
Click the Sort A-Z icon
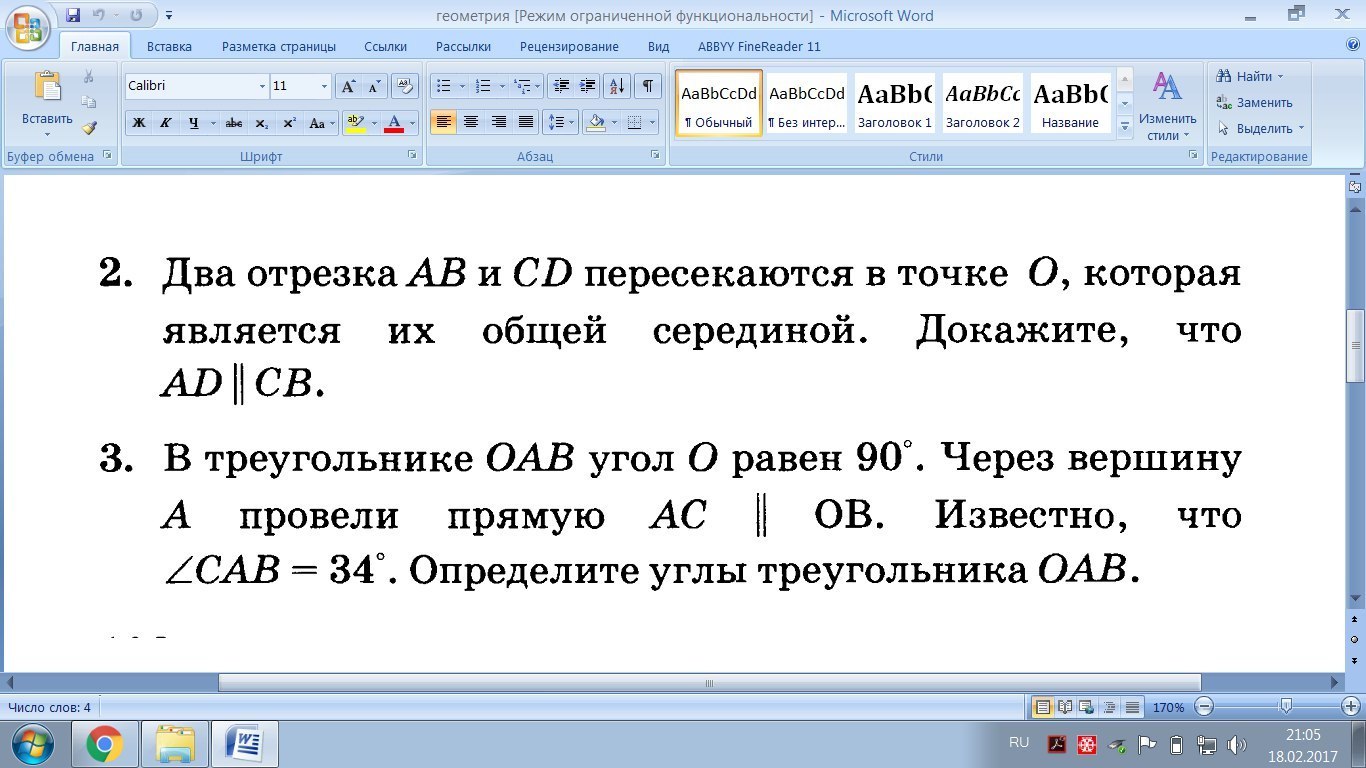coord(617,86)
